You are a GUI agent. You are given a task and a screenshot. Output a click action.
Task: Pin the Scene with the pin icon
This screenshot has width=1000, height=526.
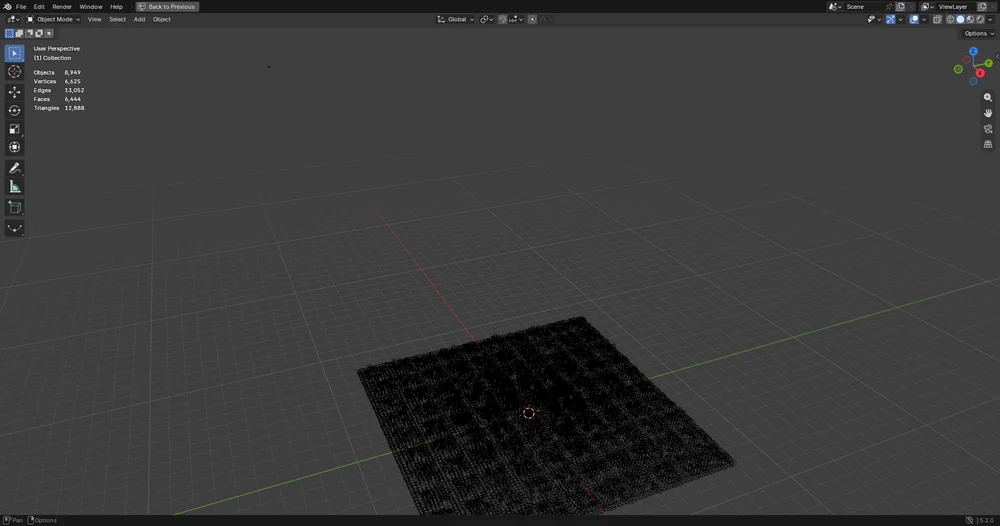(x=889, y=6)
